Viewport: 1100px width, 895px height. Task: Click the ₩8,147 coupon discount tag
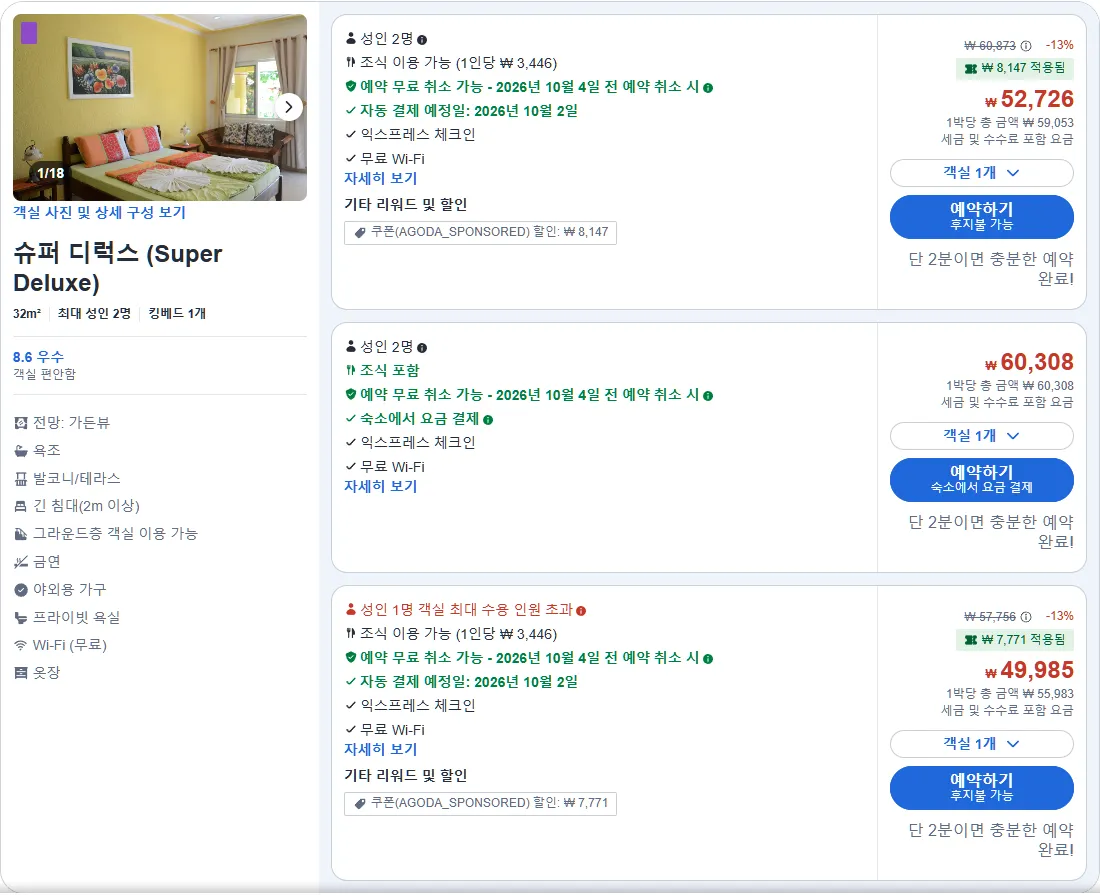(481, 232)
